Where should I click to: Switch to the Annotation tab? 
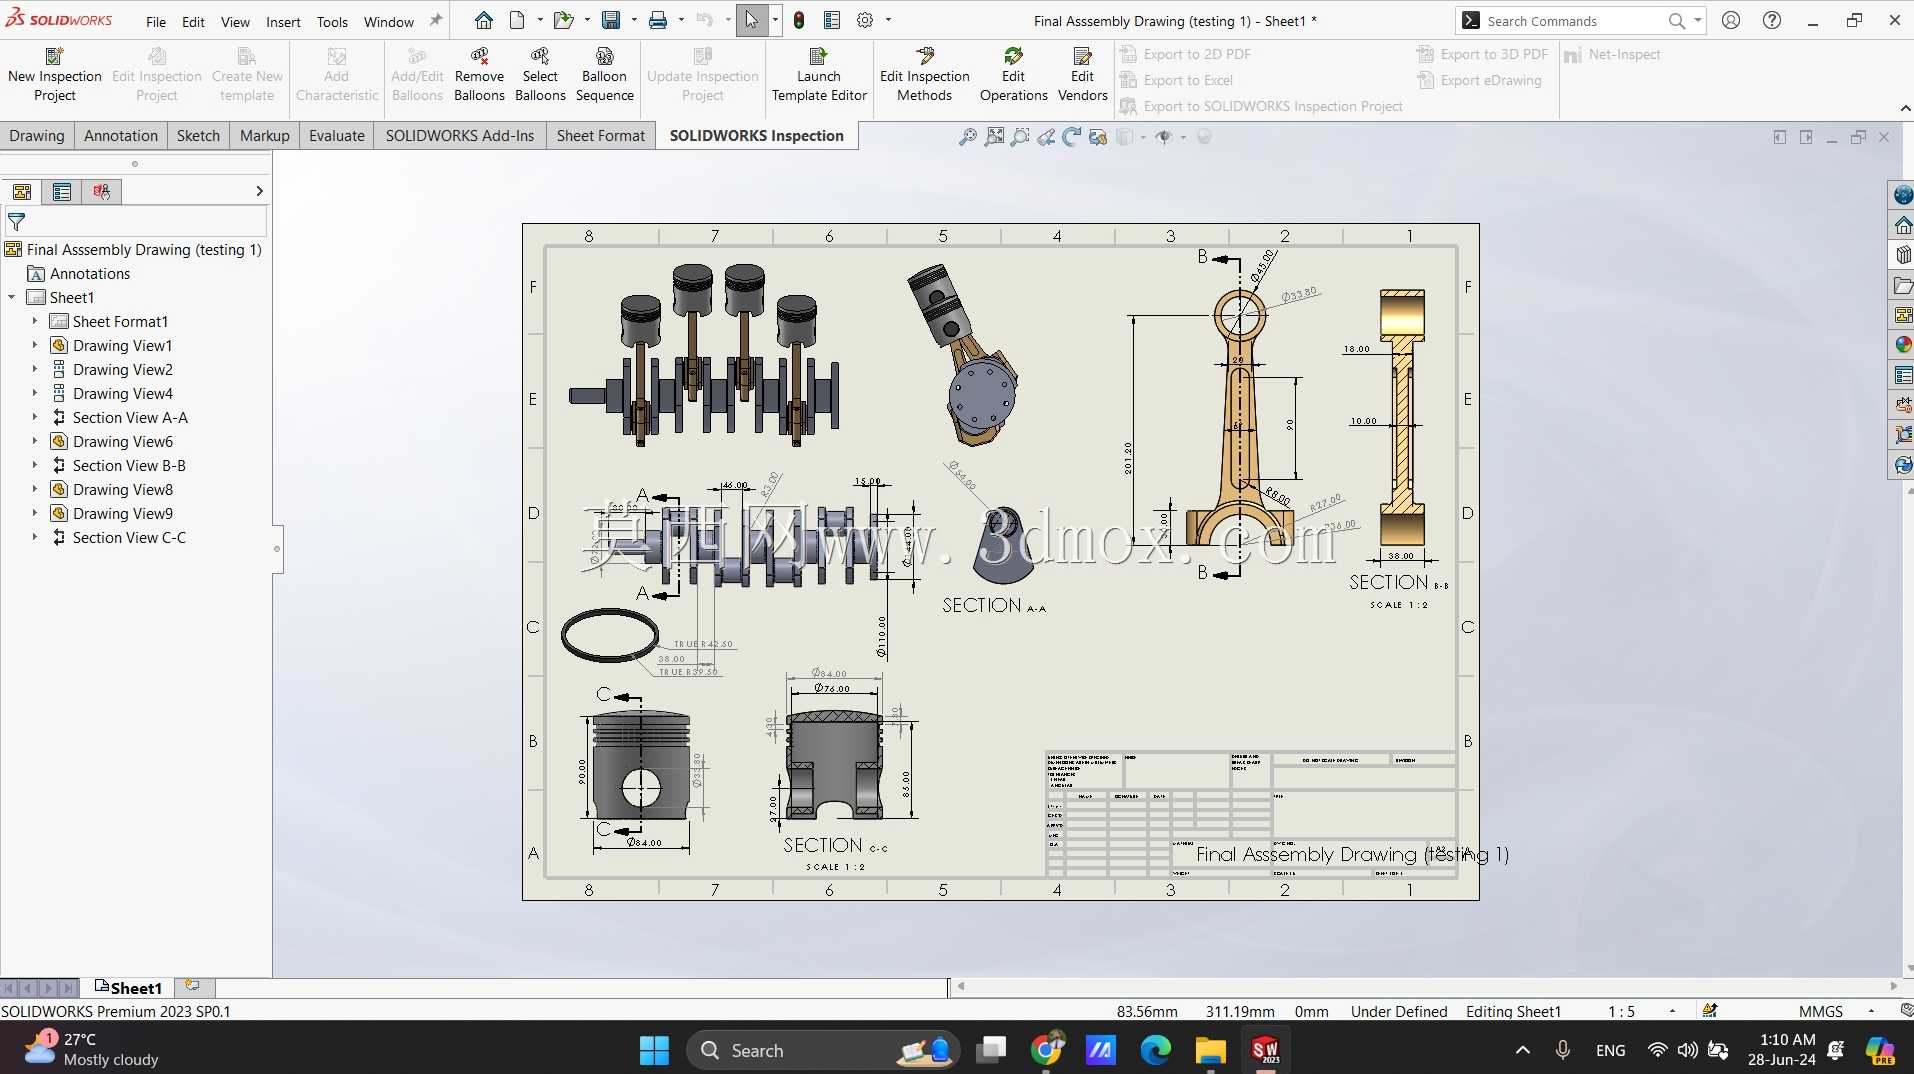121,136
